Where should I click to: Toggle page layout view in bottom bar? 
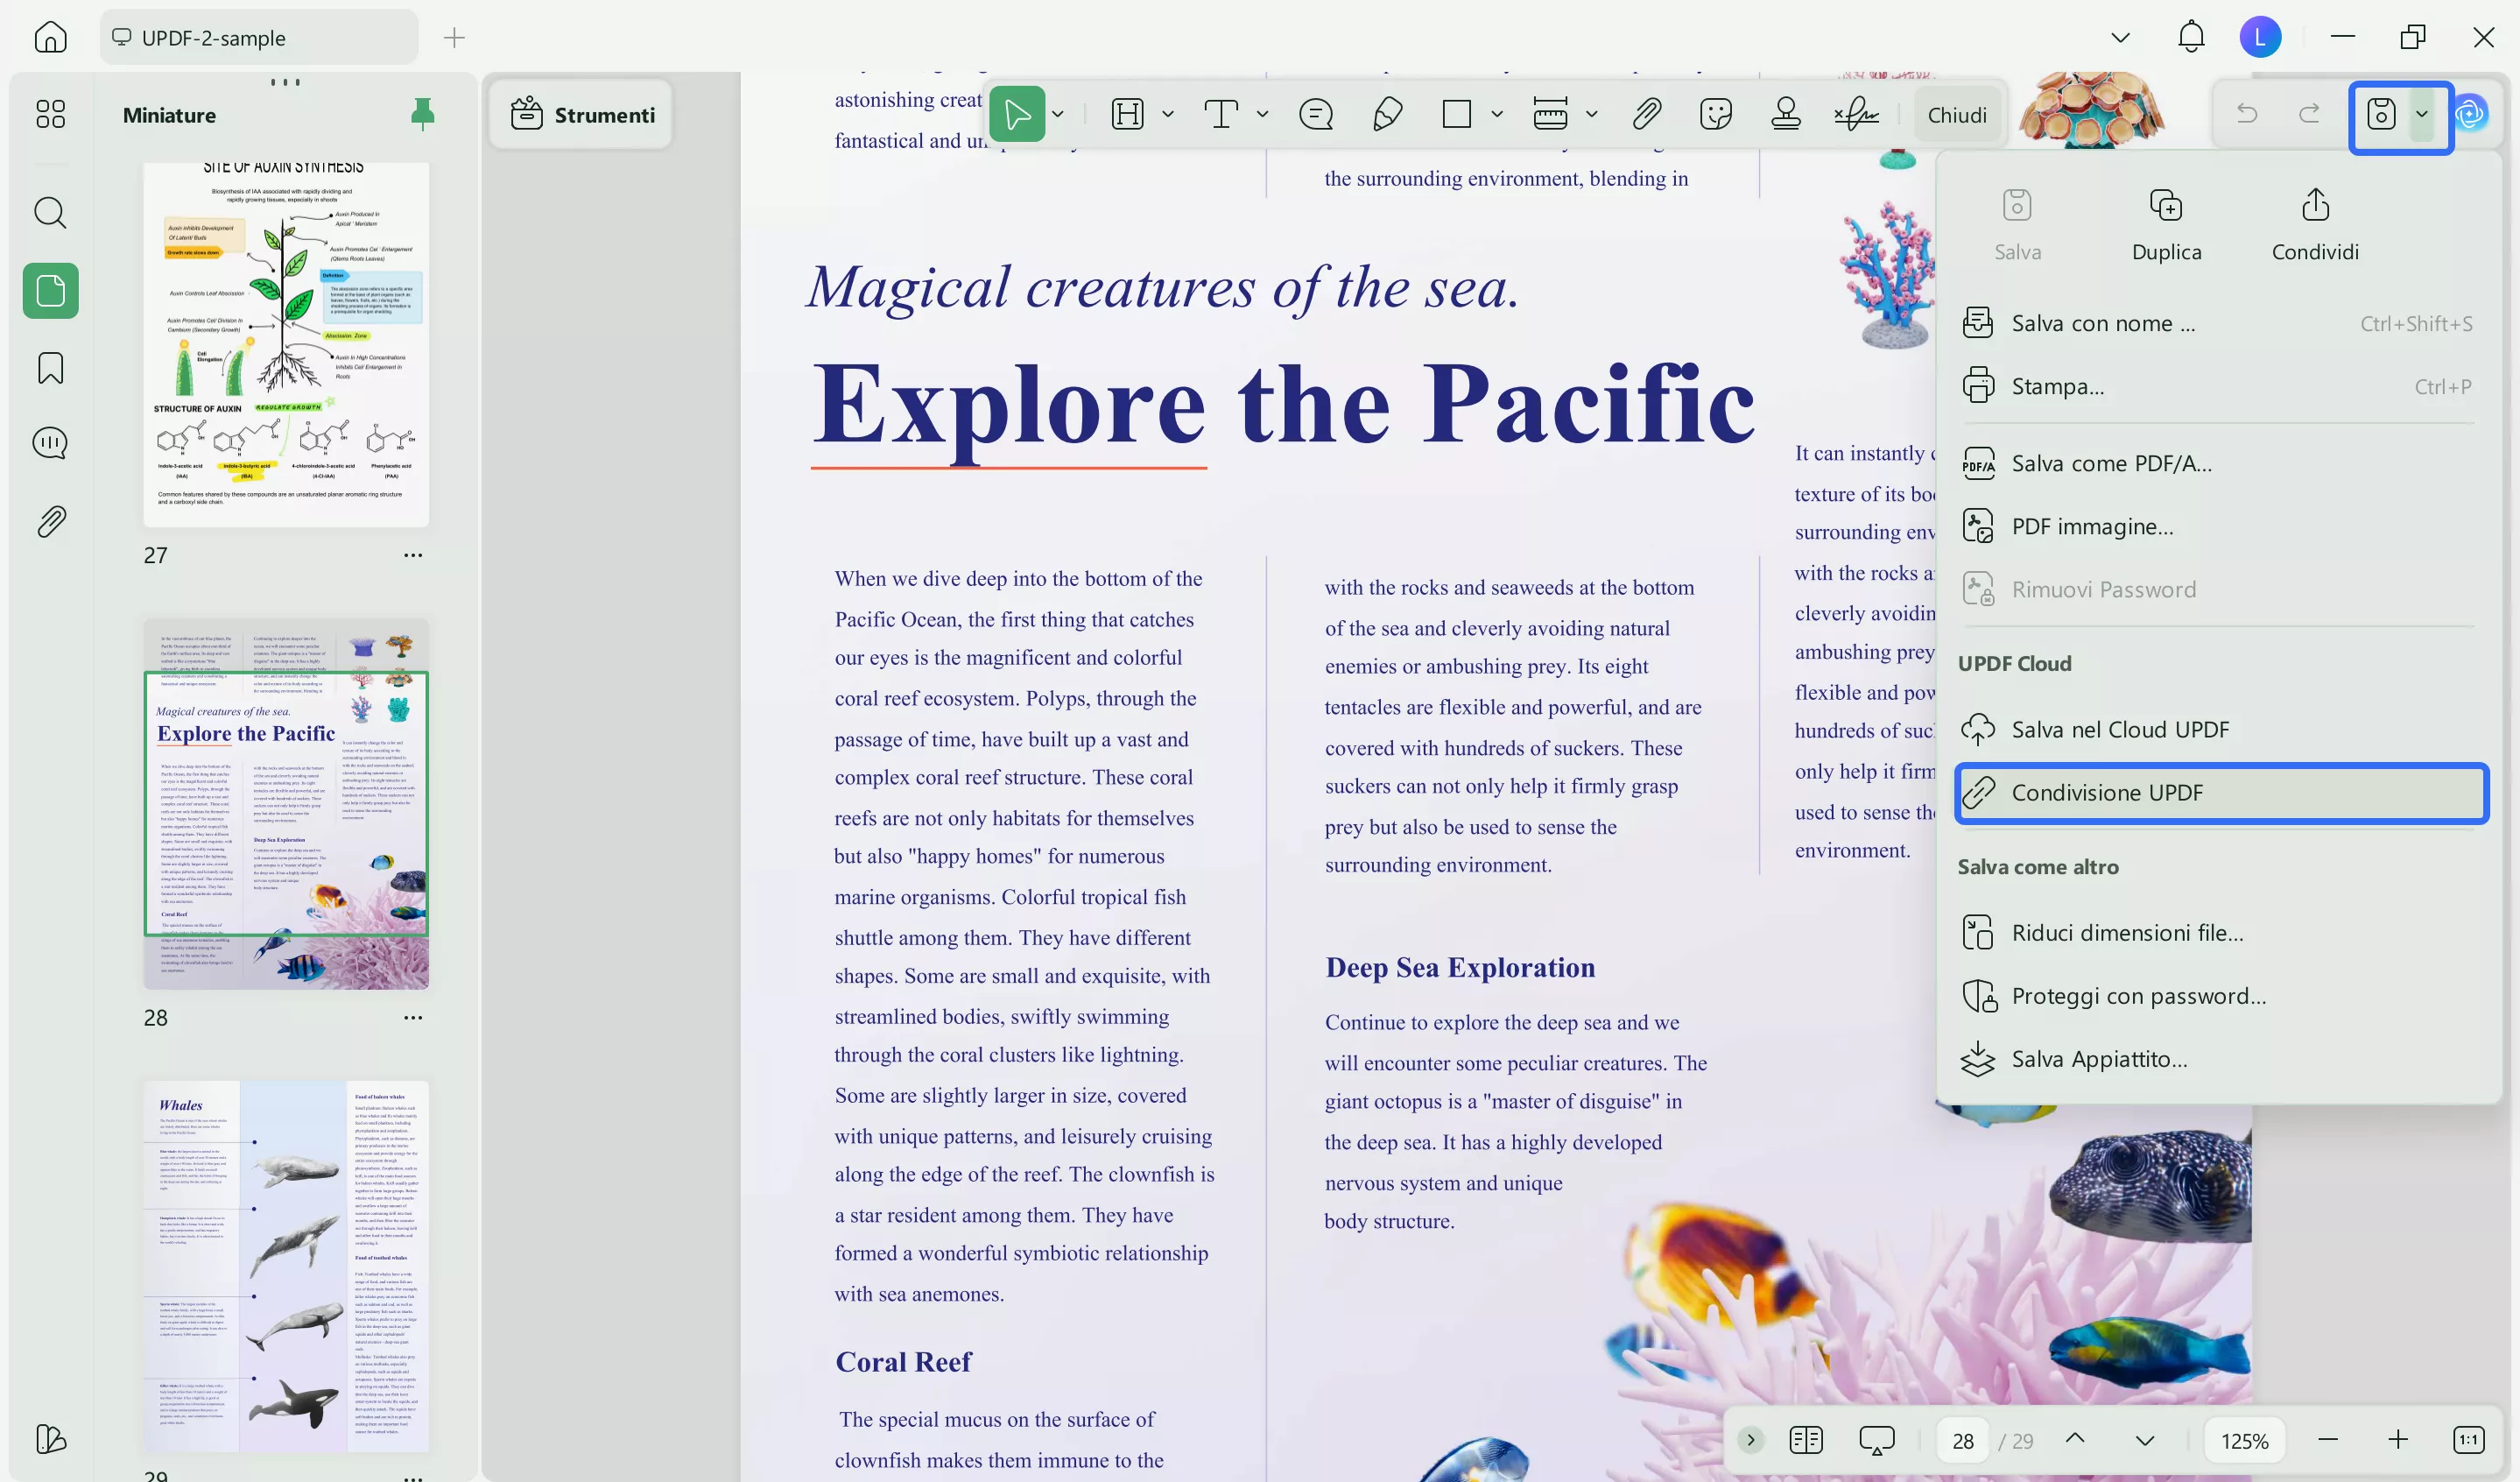(1806, 1440)
